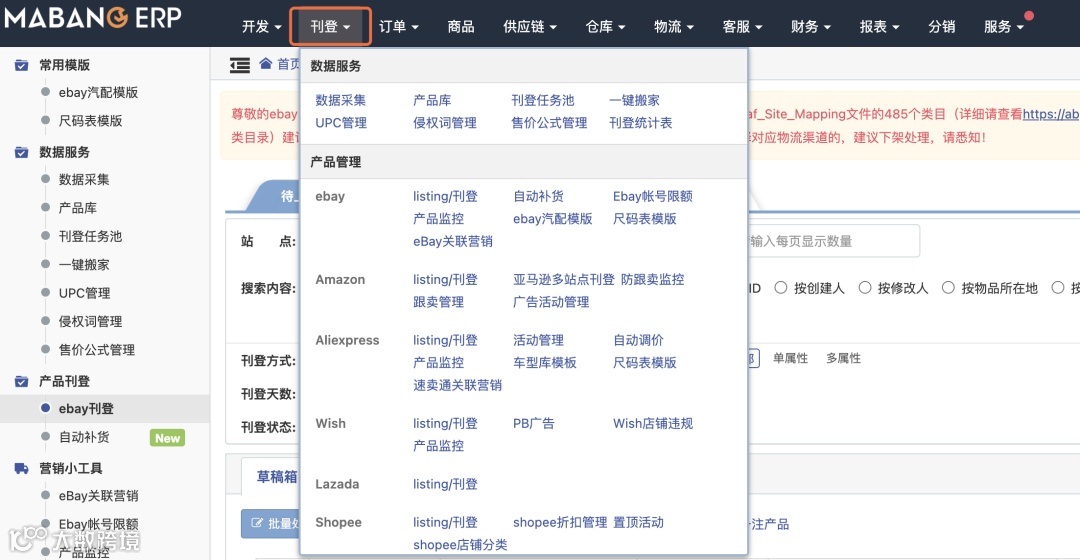Toggle the 数据服务 sidebar section icon
The width and height of the screenshot is (1080, 560).
[x=21, y=152]
